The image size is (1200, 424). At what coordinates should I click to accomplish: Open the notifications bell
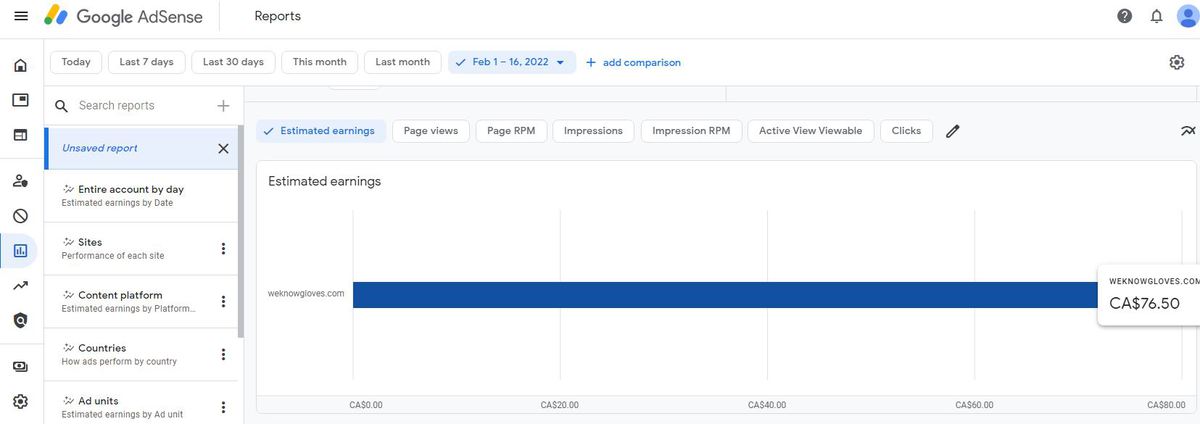tap(1156, 16)
